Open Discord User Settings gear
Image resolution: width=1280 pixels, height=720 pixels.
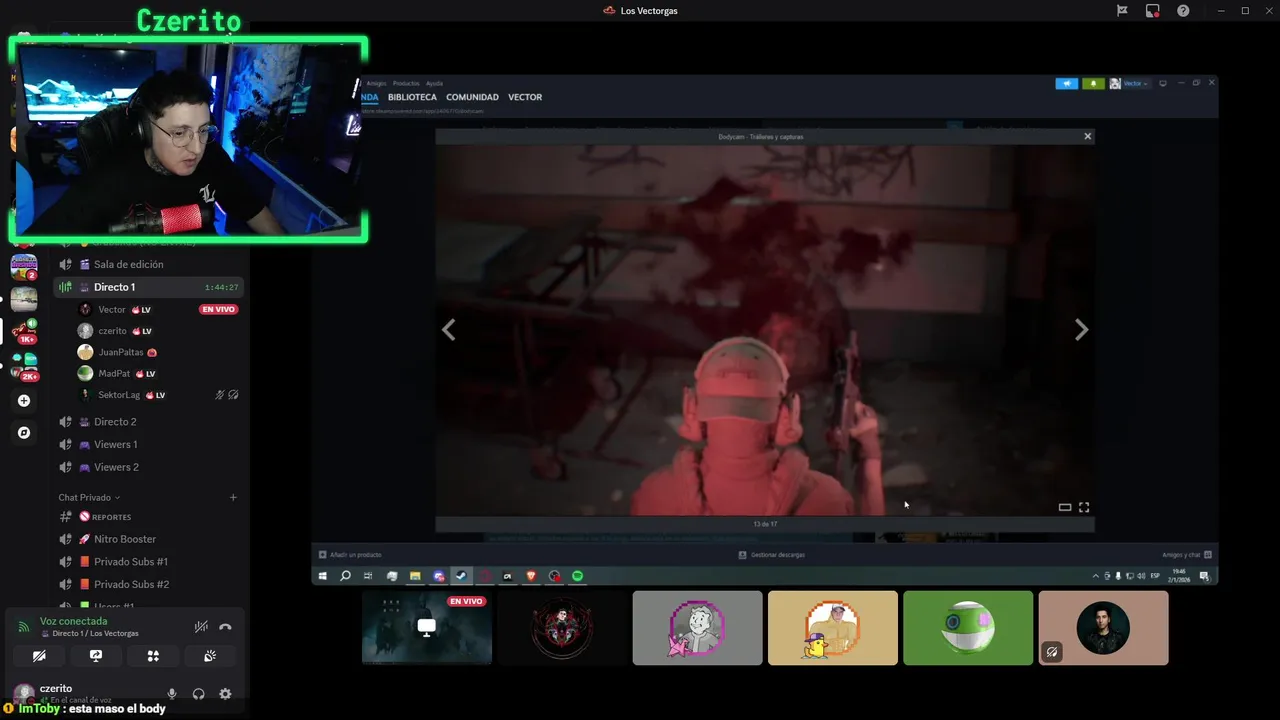(225, 694)
